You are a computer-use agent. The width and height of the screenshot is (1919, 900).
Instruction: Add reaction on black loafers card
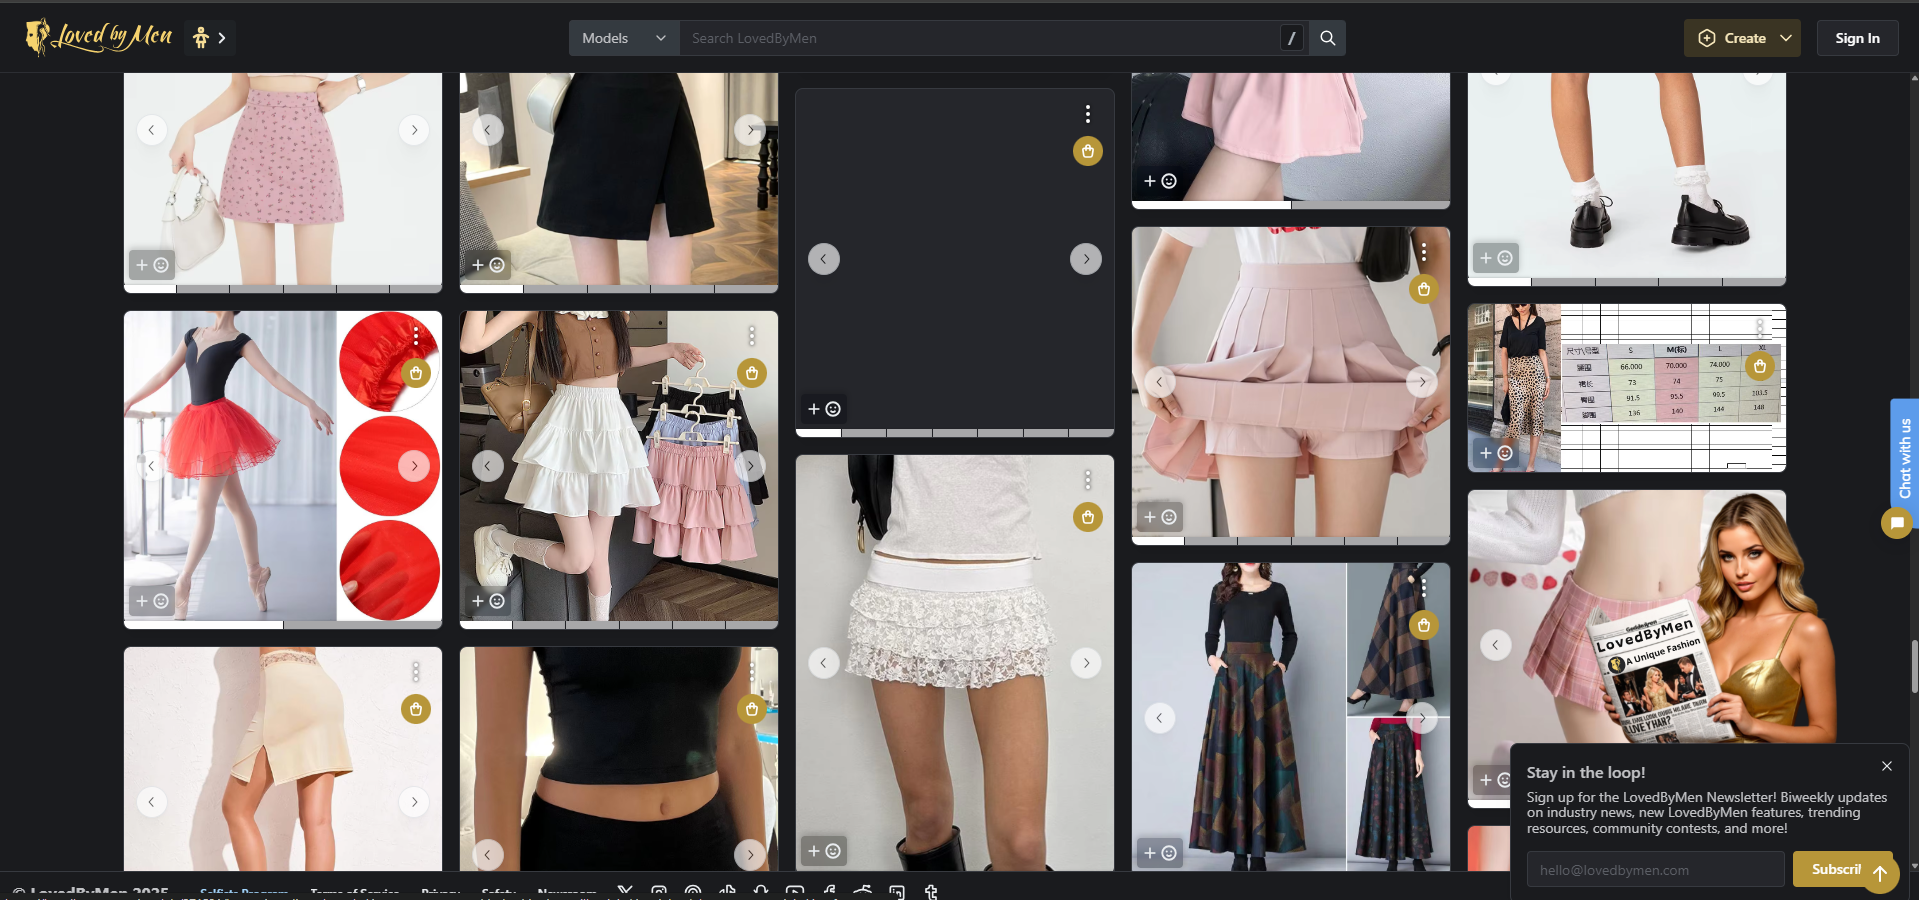(1496, 258)
